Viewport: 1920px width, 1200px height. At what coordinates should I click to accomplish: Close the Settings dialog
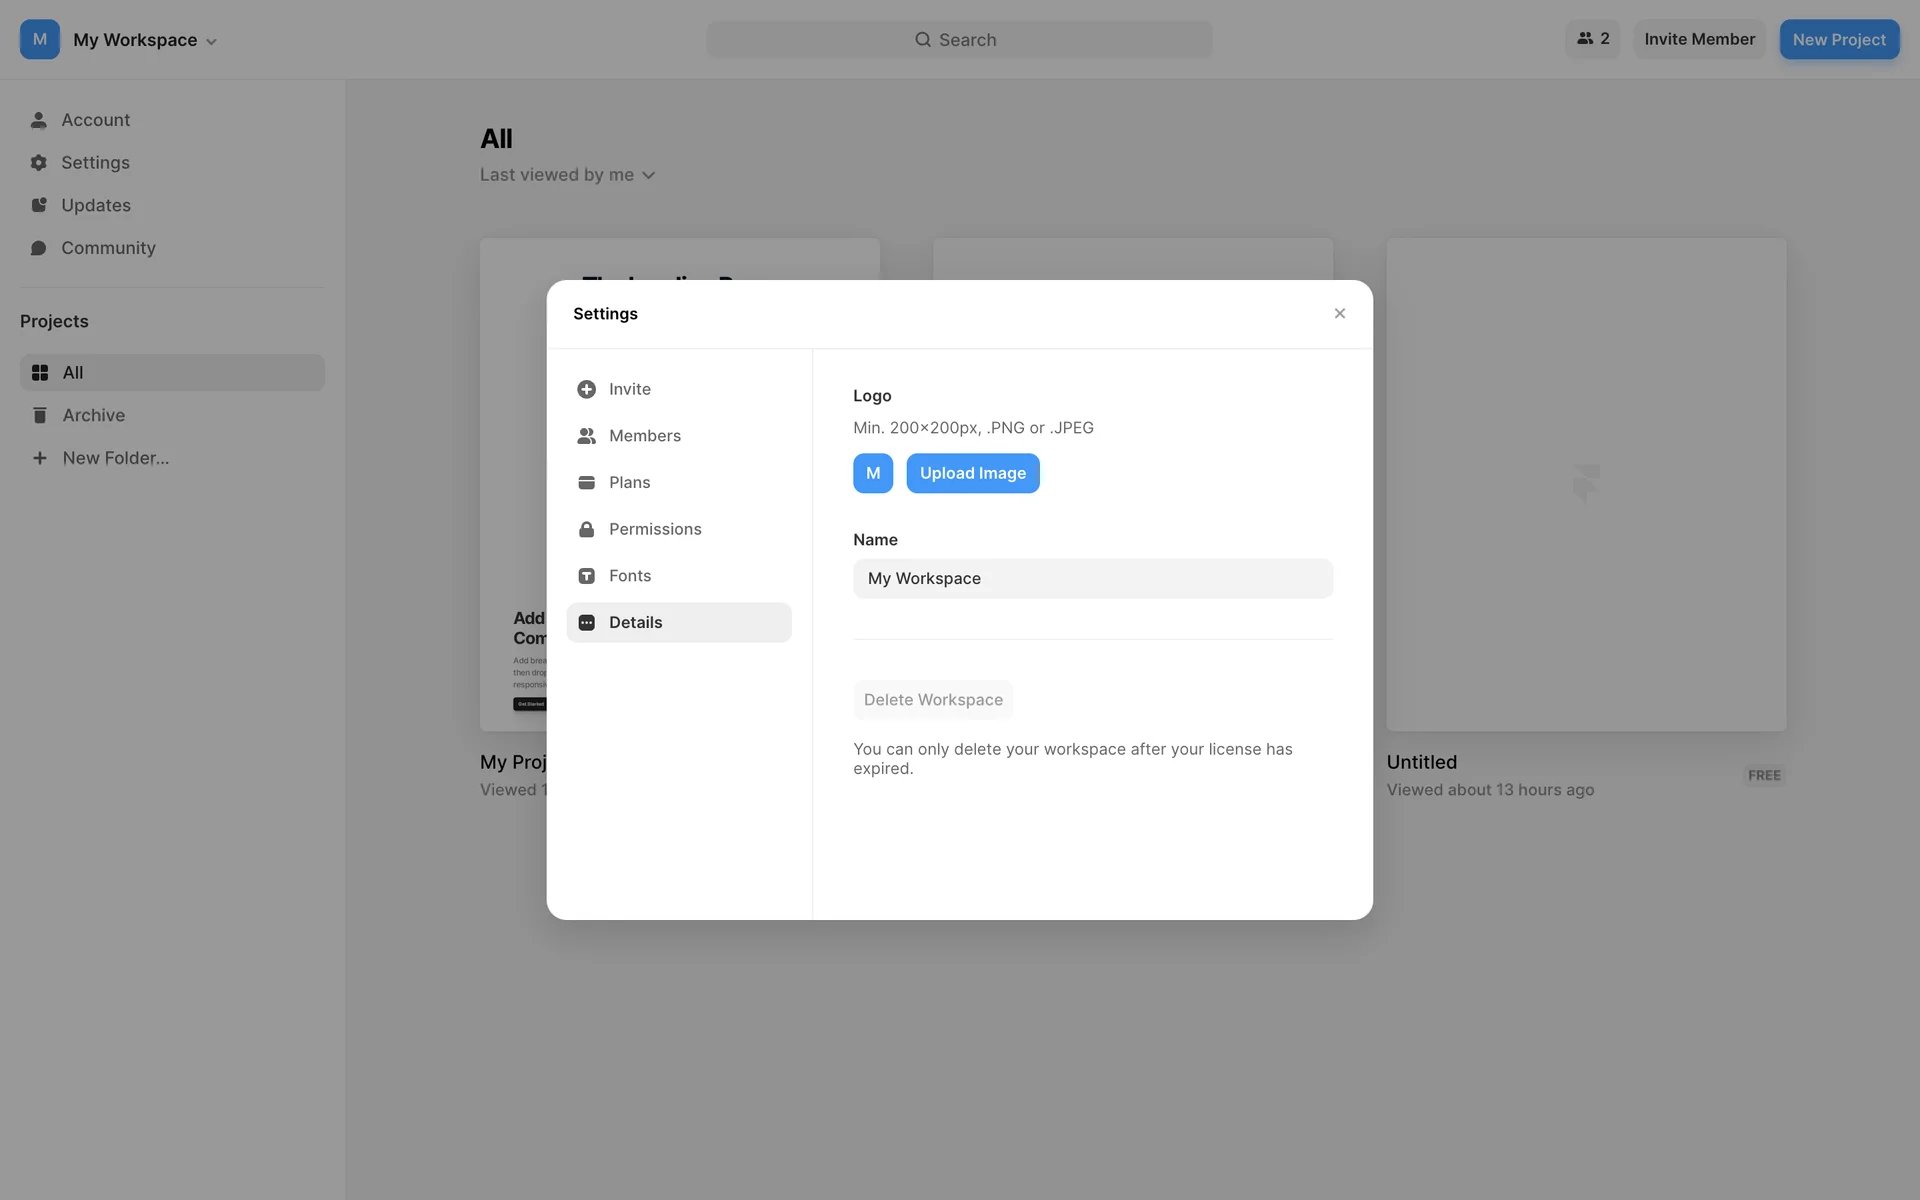click(1339, 314)
